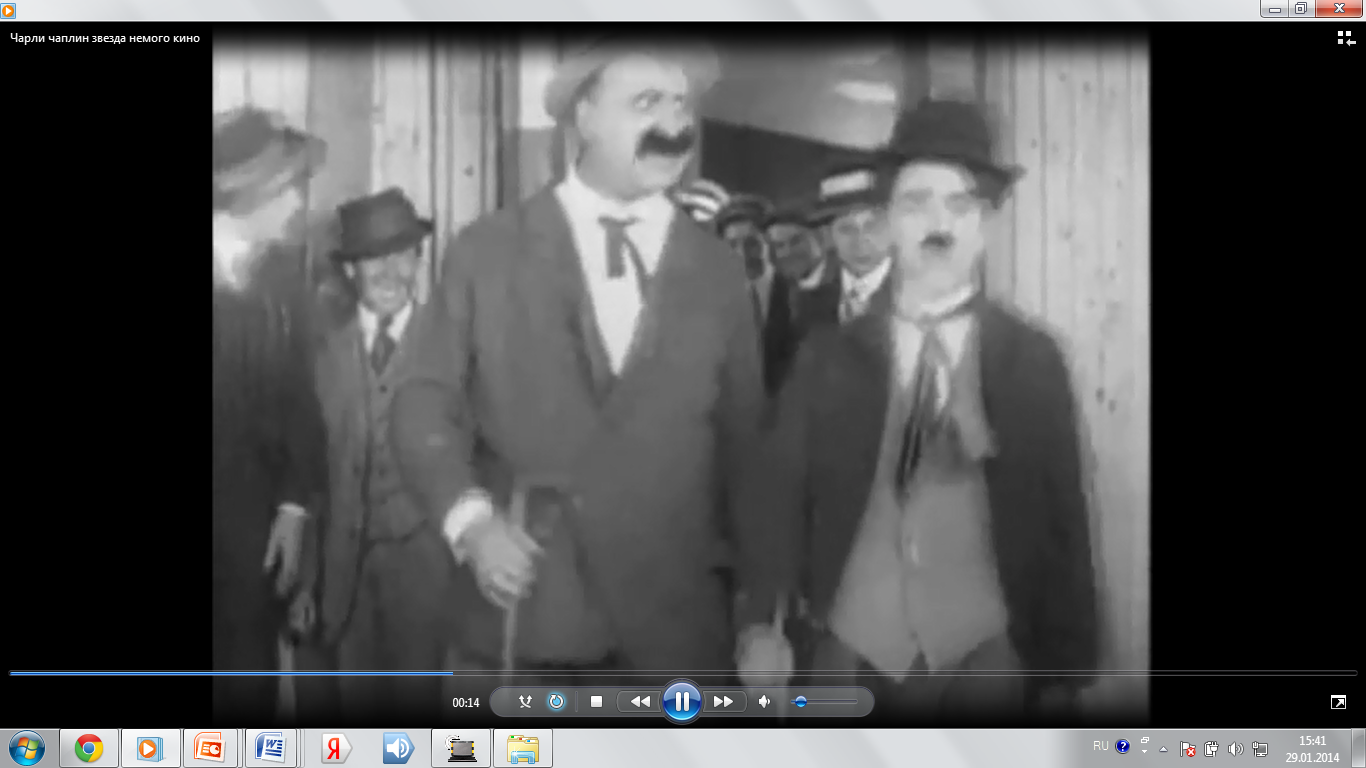Adjust the player volume slider
The image size is (1366, 768).
click(x=825, y=702)
